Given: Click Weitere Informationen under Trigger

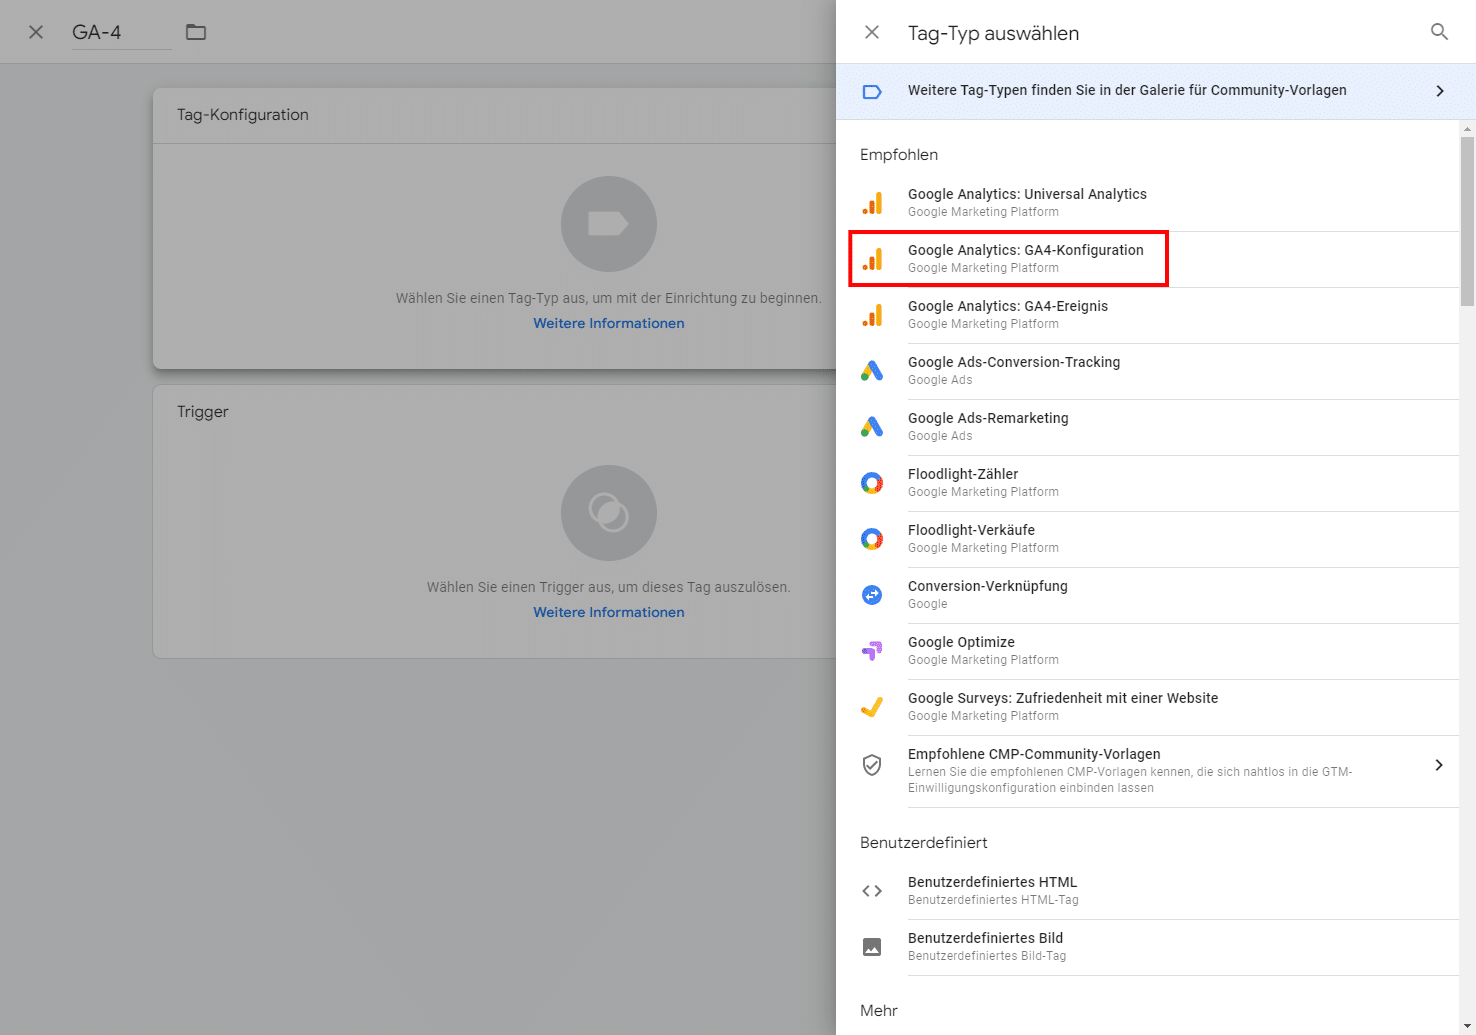Looking at the screenshot, I should tap(609, 612).
